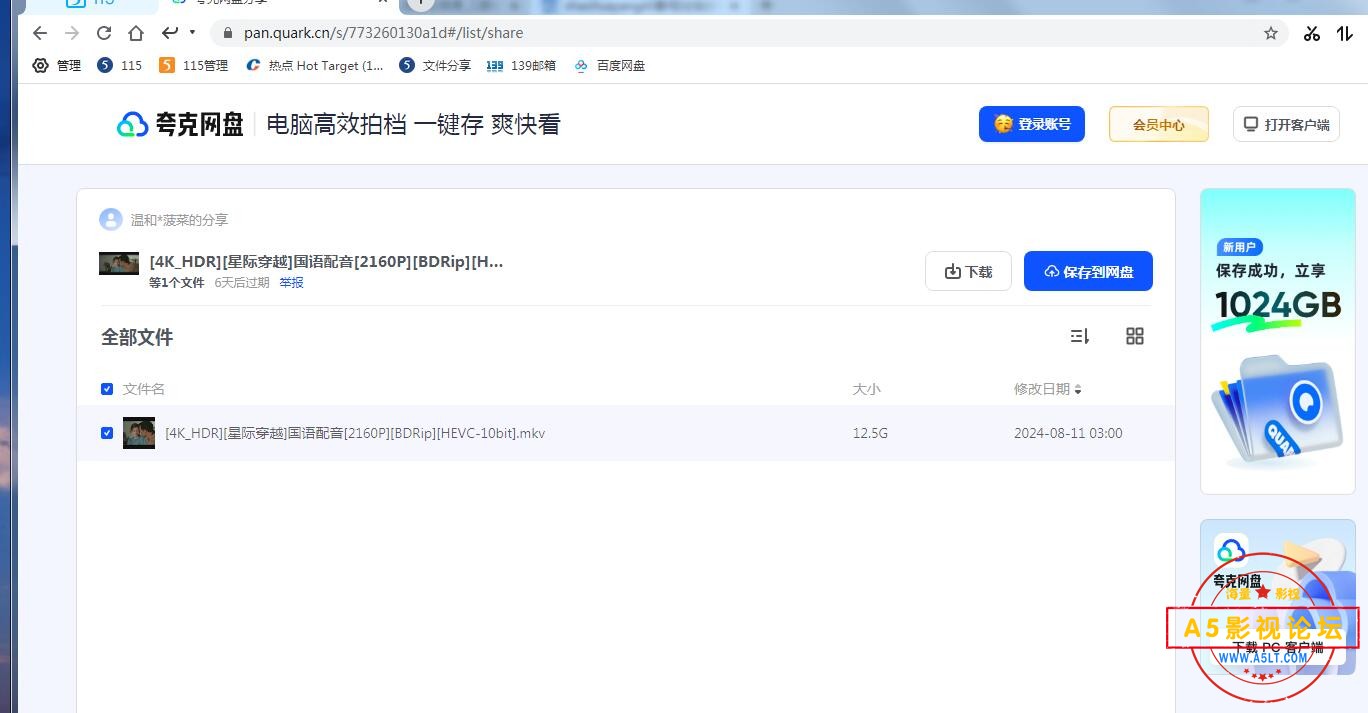Open the 115 bookmark
Screen dimensions: 1368x713
120,65
